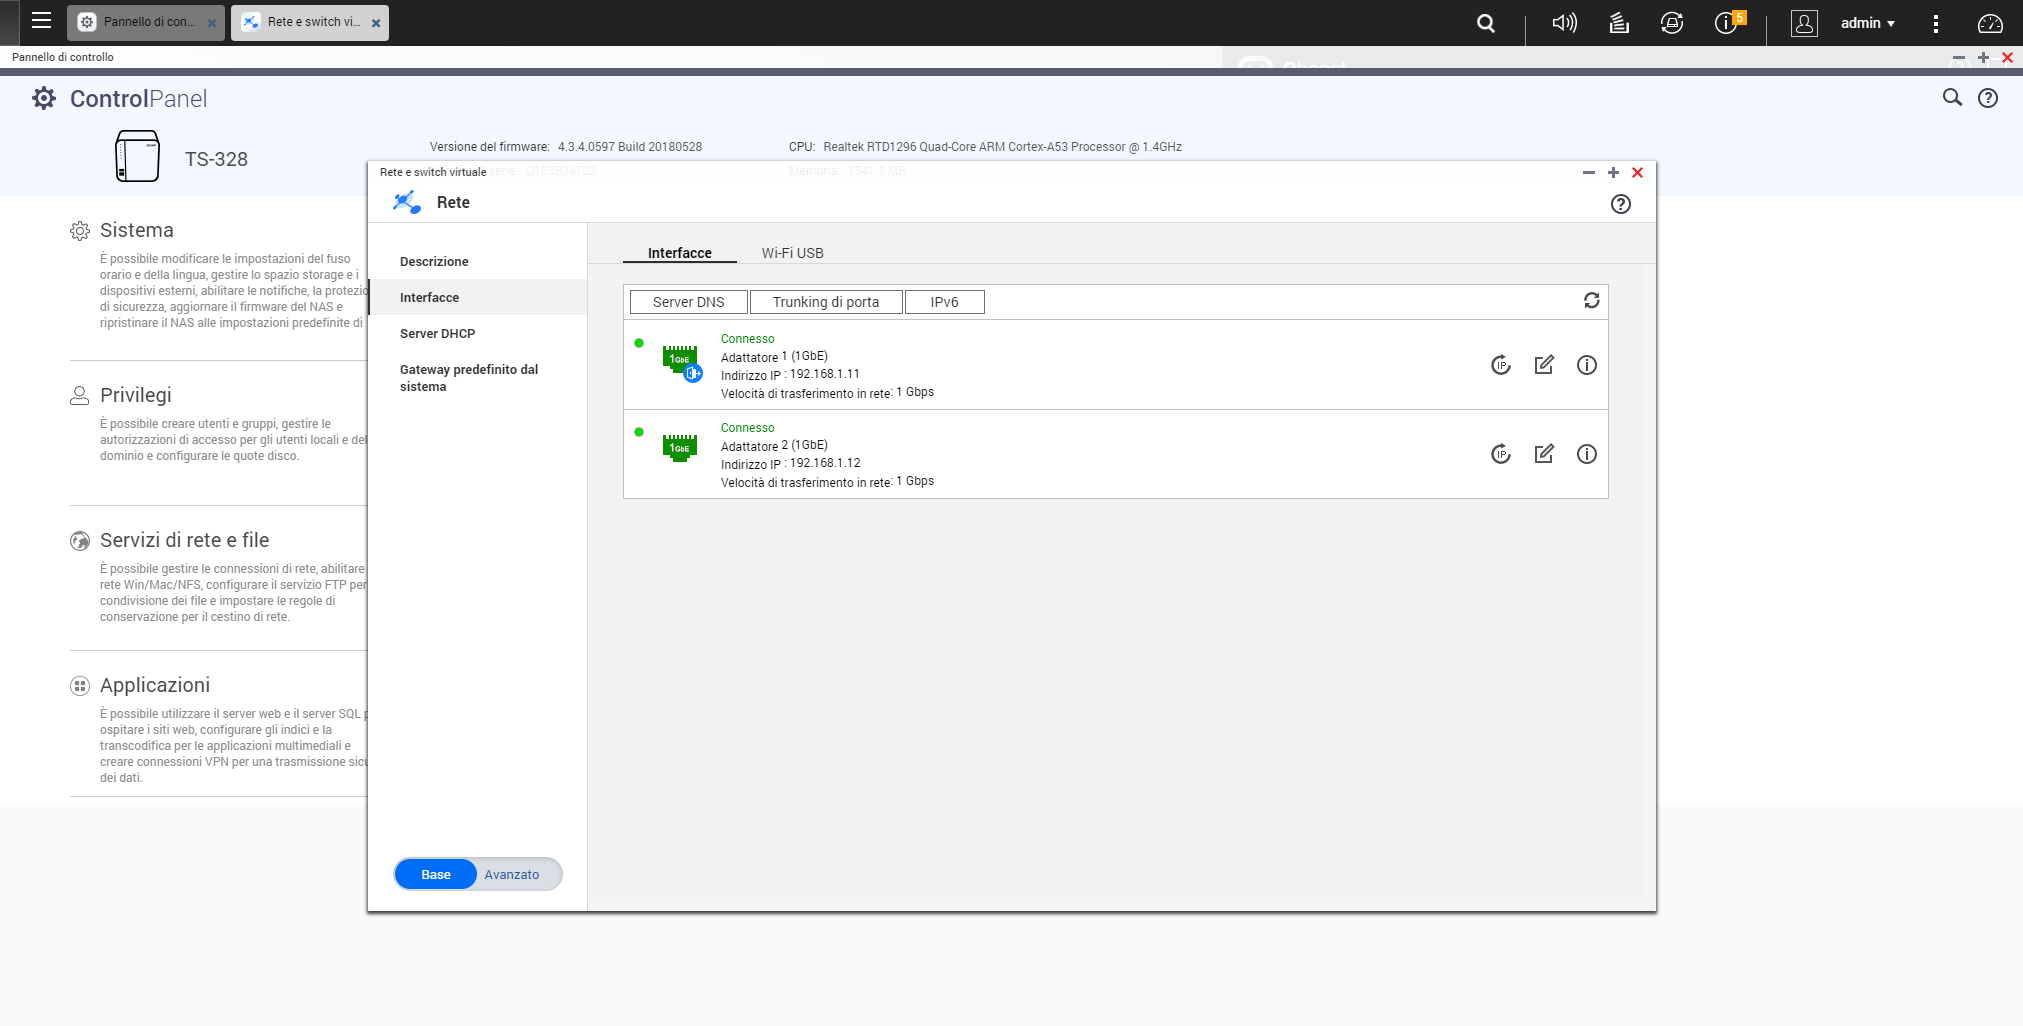Switch to the Wi-Fi USB tab
Screen dimensions: 2023x1026
click(x=792, y=253)
